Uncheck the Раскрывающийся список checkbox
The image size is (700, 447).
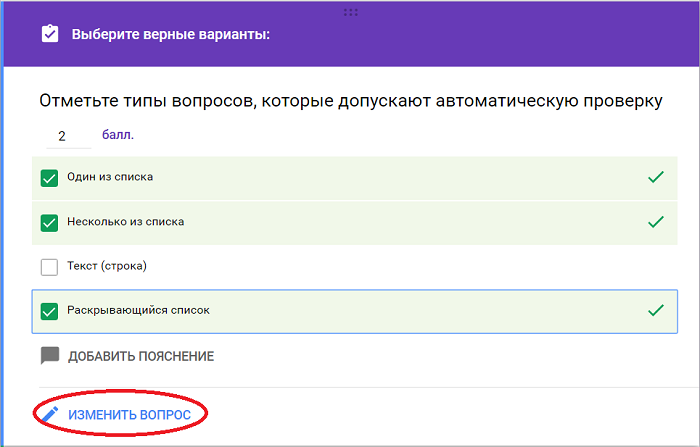point(49,311)
